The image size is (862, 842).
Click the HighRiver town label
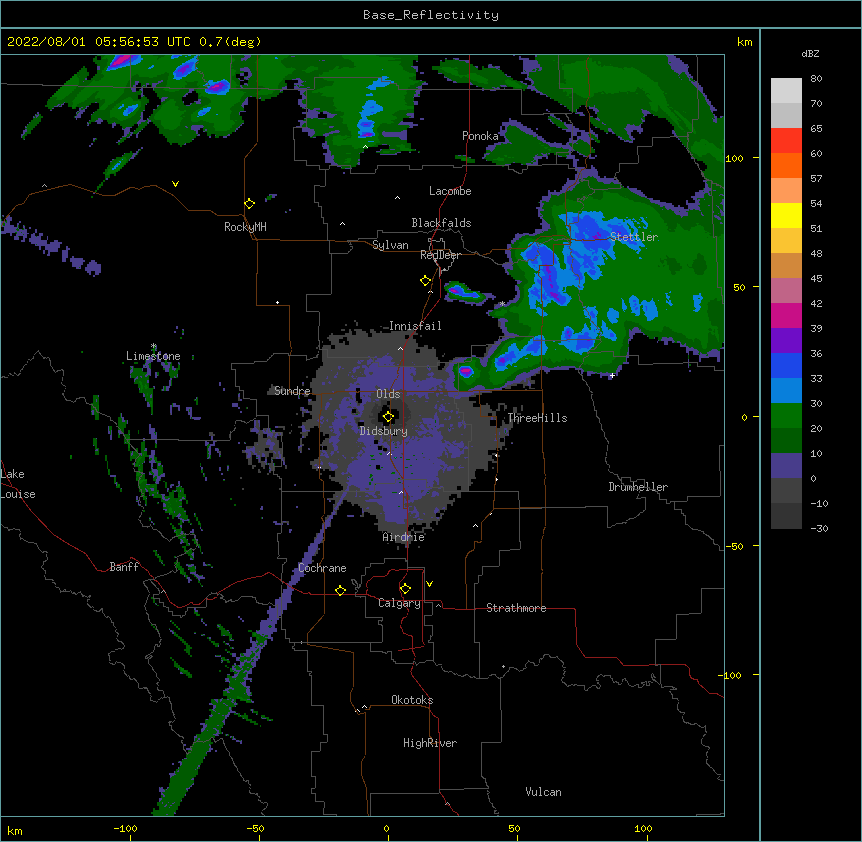pyautogui.click(x=430, y=743)
